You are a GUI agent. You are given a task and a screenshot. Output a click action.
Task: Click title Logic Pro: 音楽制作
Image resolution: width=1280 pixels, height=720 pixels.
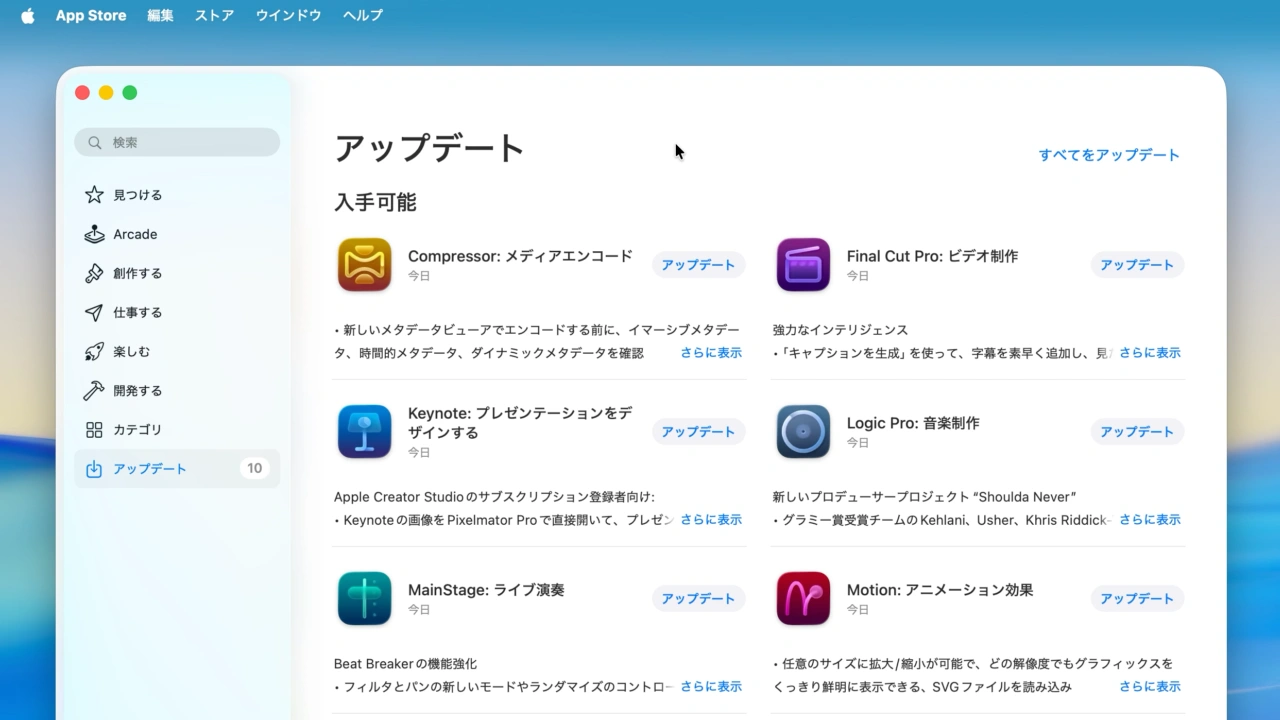913,423
